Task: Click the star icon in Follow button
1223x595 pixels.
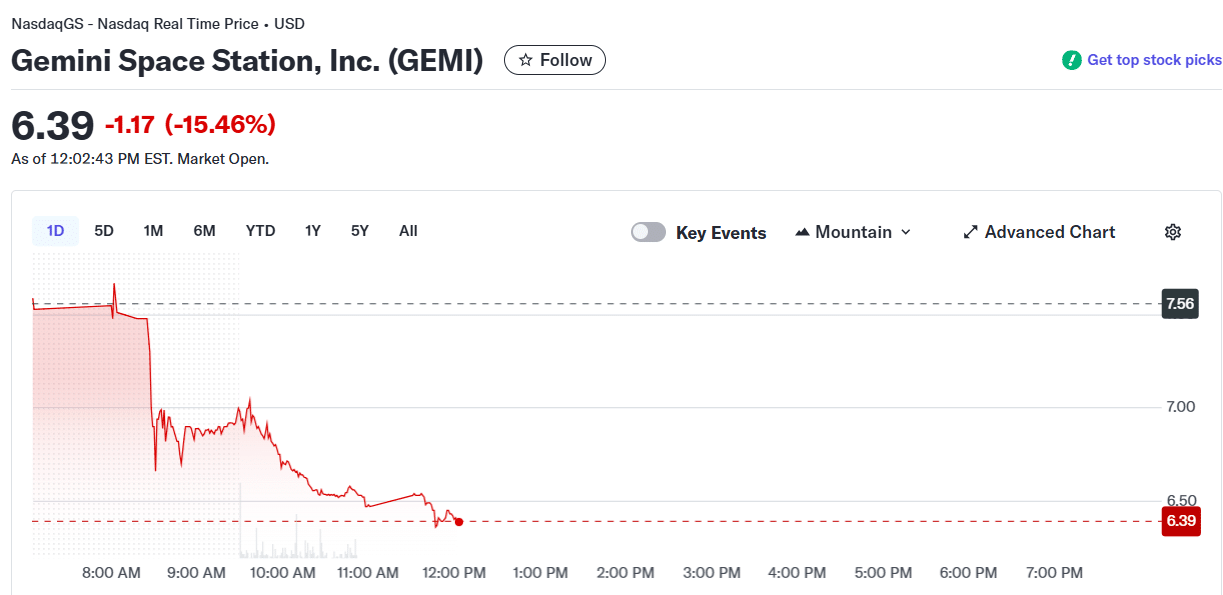Action: pos(526,60)
